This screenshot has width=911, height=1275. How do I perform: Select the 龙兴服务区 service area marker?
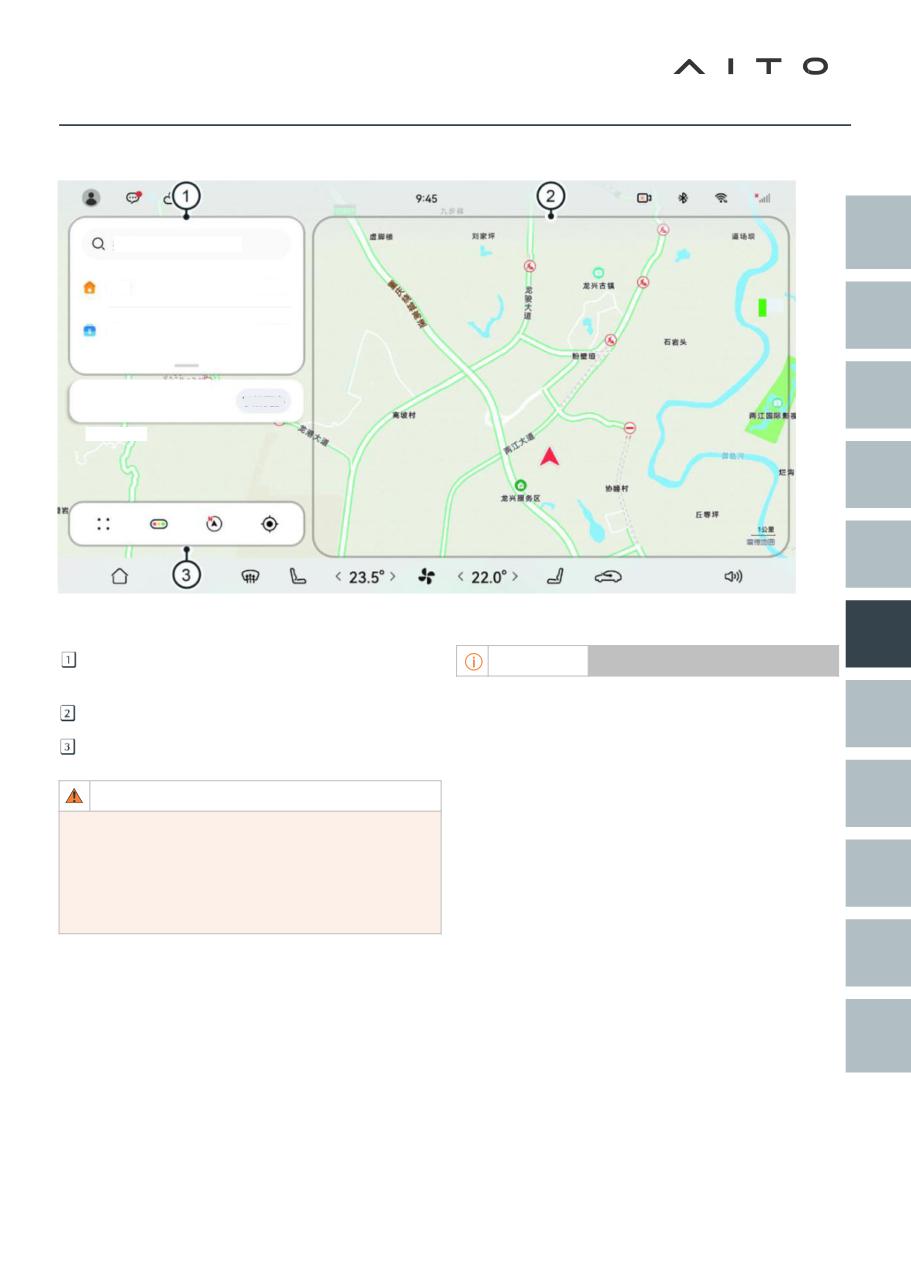[x=520, y=485]
